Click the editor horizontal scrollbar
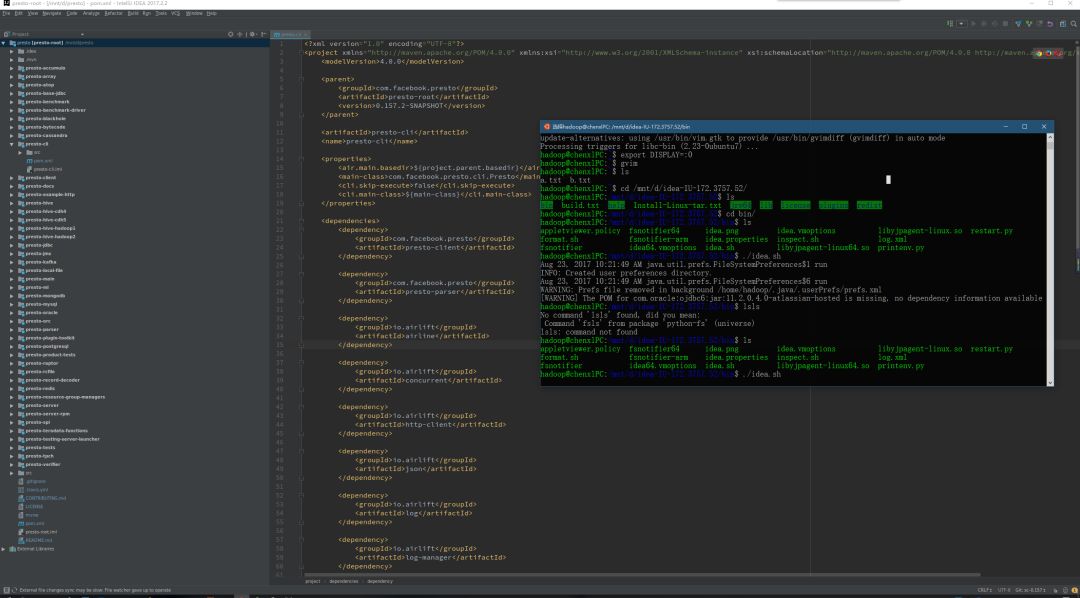 [642, 575]
